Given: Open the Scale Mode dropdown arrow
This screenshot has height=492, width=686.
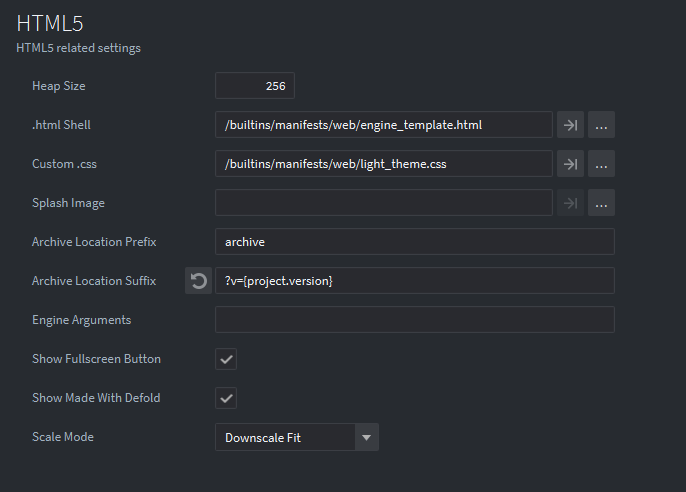Looking at the screenshot, I should 367,437.
